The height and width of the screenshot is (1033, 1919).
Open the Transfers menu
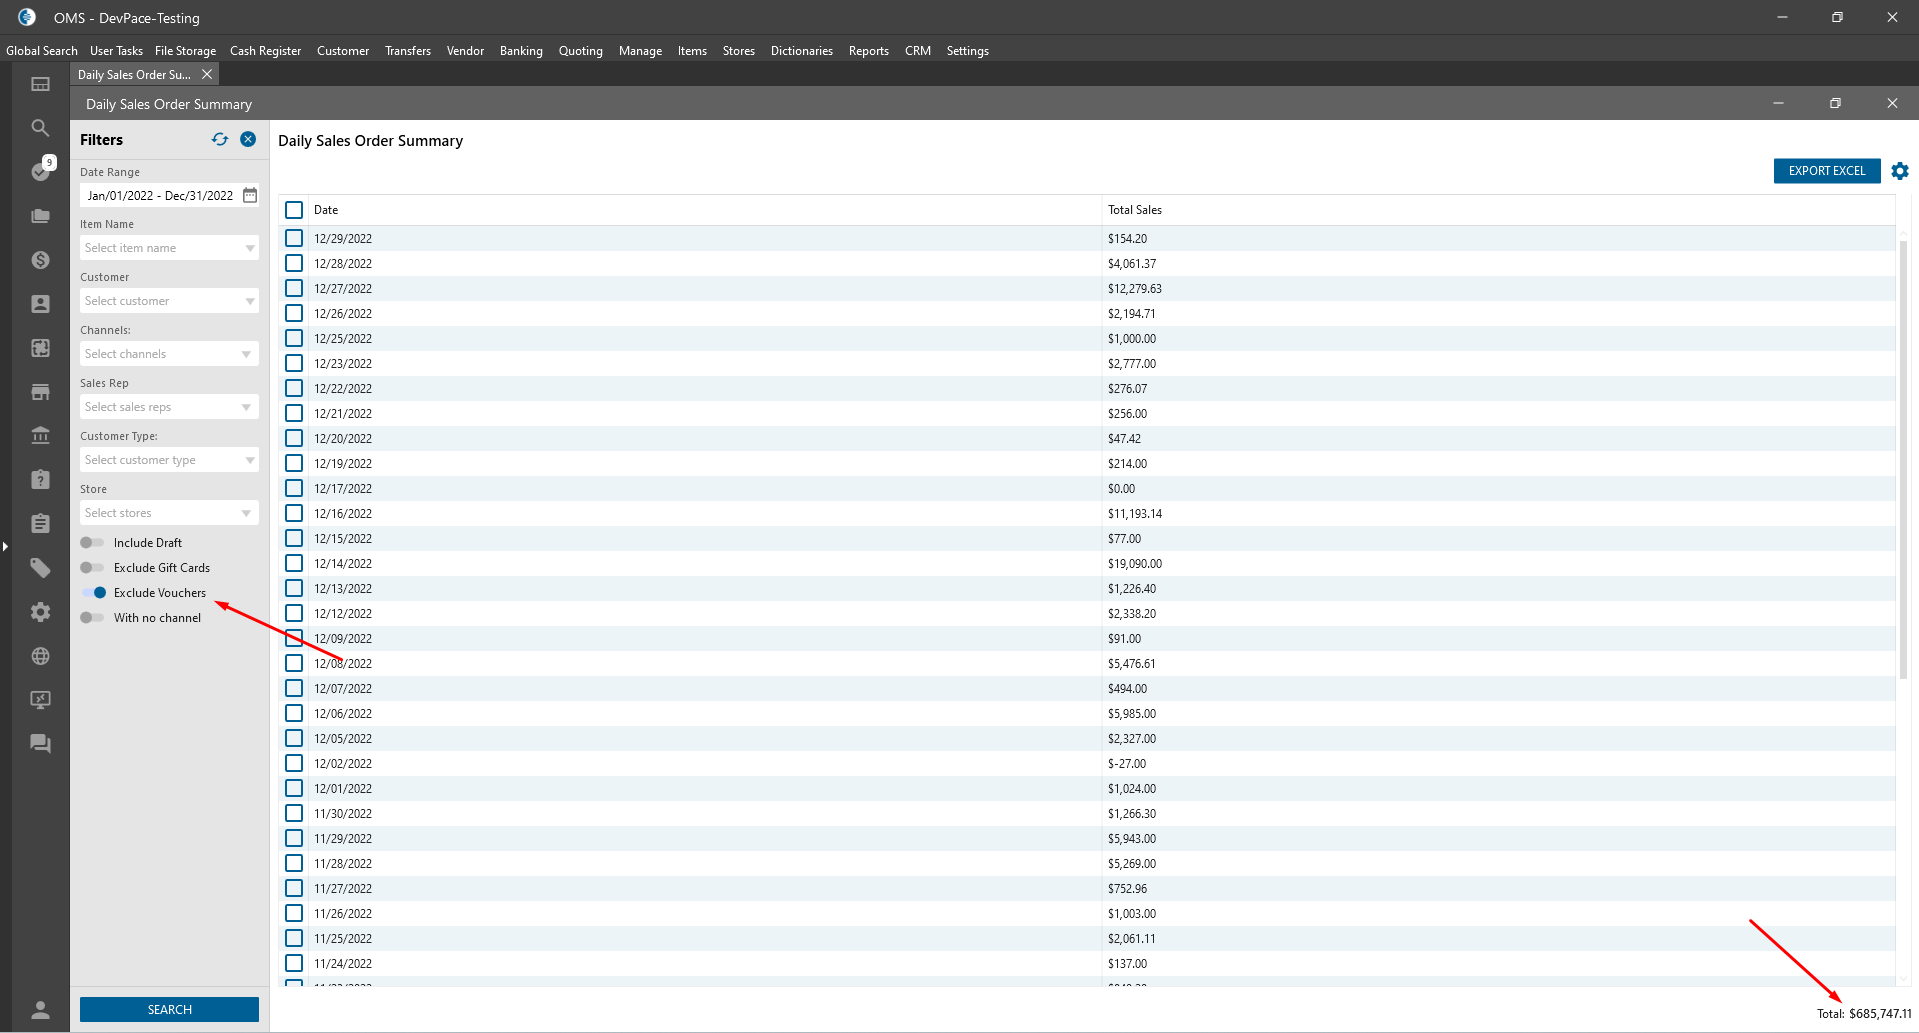pos(408,50)
